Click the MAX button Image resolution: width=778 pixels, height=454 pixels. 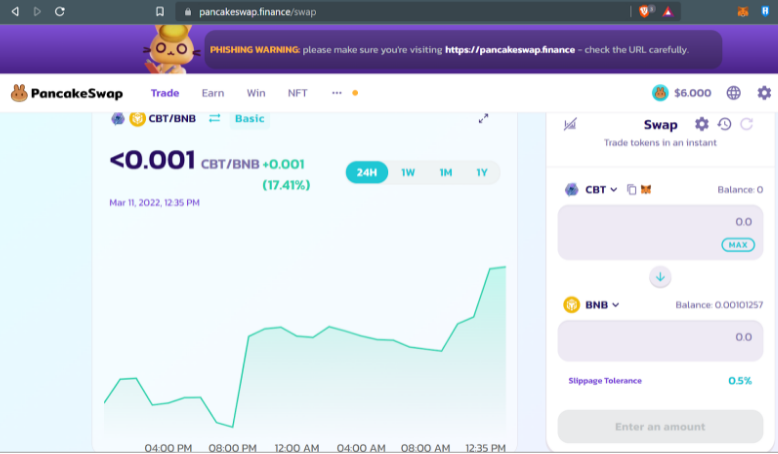(x=738, y=245)
